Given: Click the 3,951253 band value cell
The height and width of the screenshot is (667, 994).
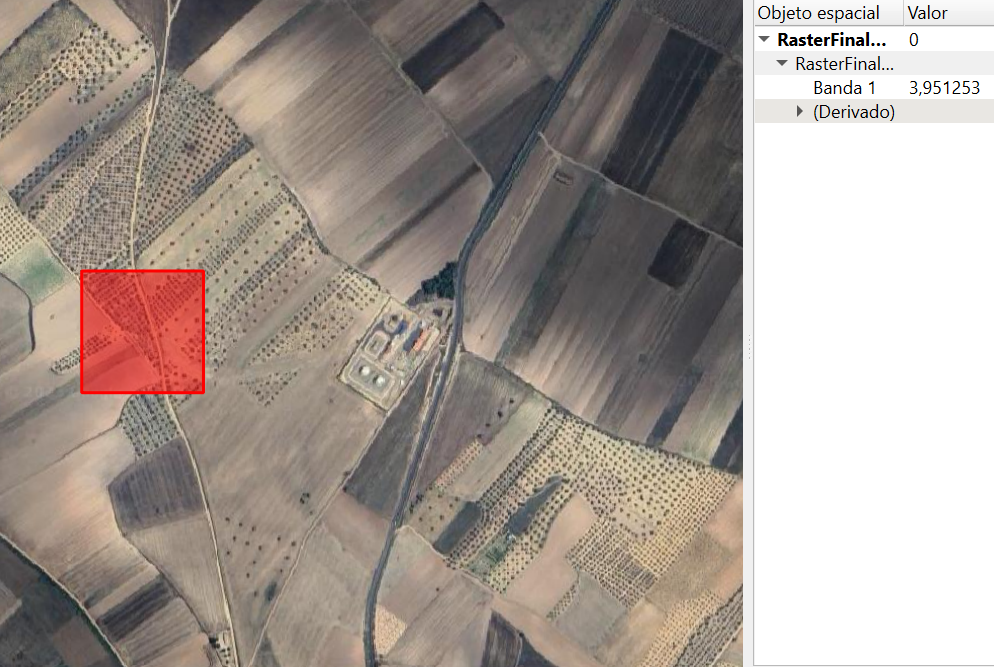Looking at the screenshot, I should point(944,88).
